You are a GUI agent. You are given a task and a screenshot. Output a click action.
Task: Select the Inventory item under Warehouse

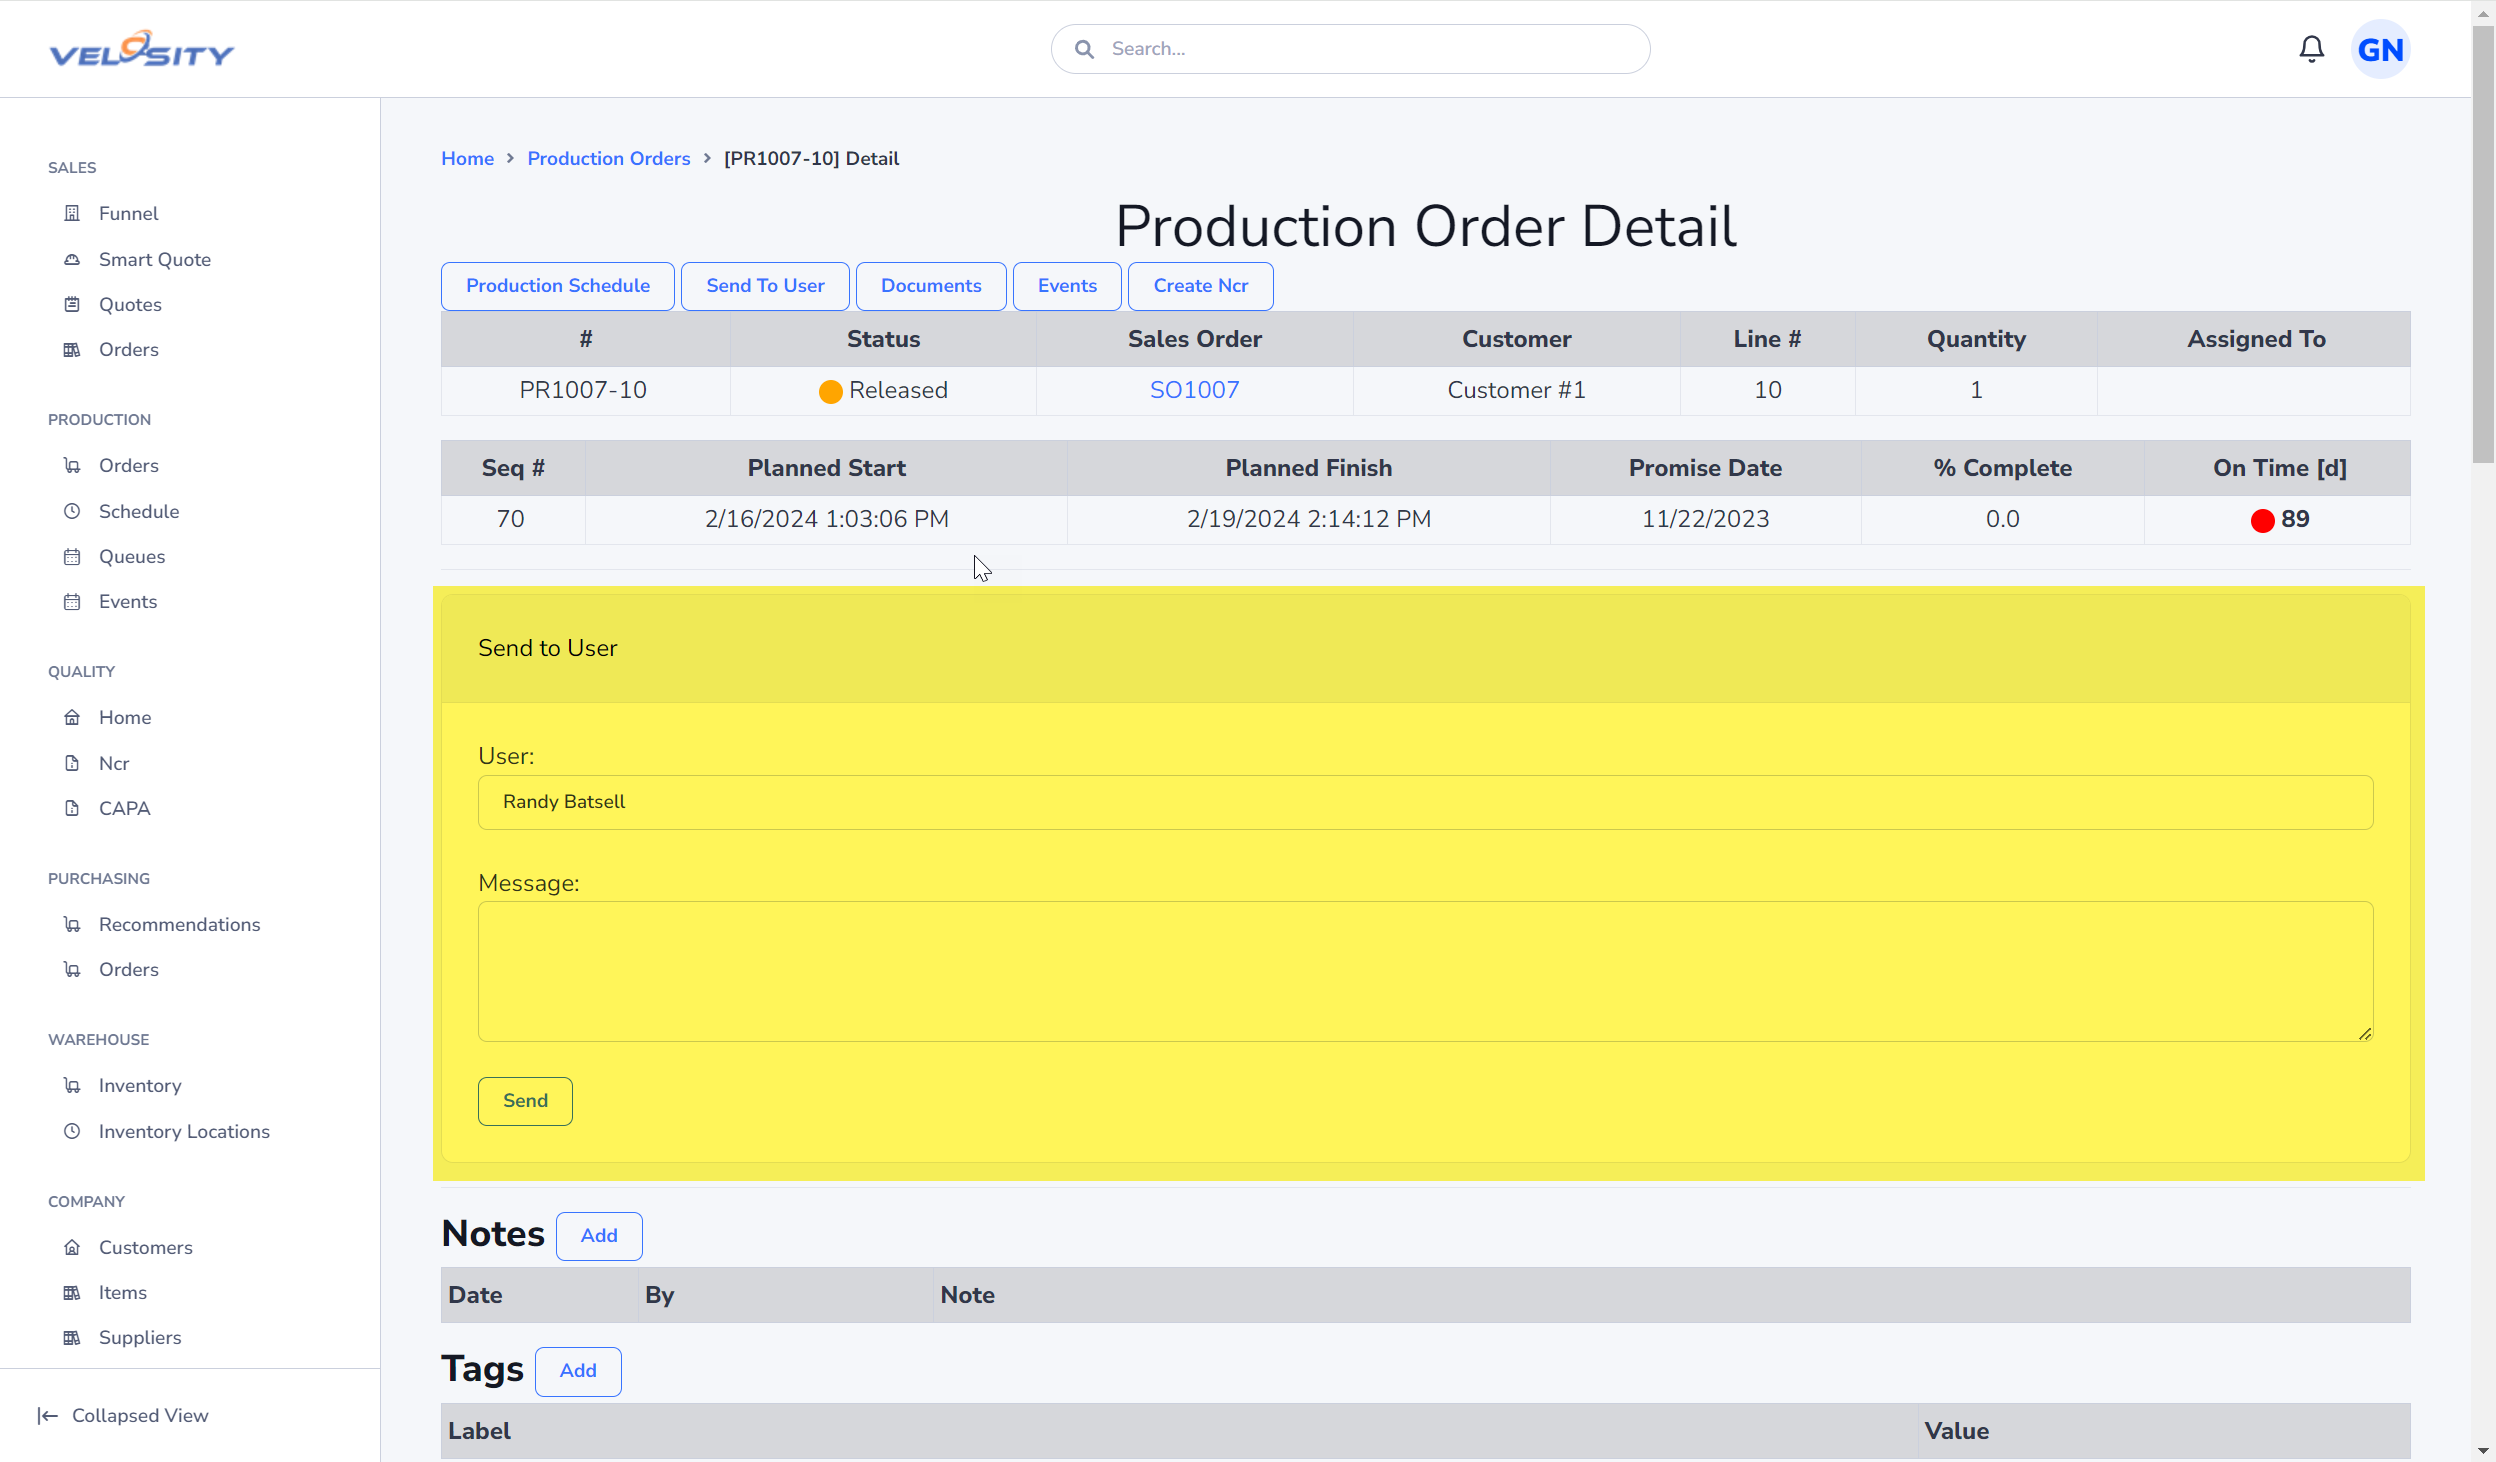point(141,1084)
